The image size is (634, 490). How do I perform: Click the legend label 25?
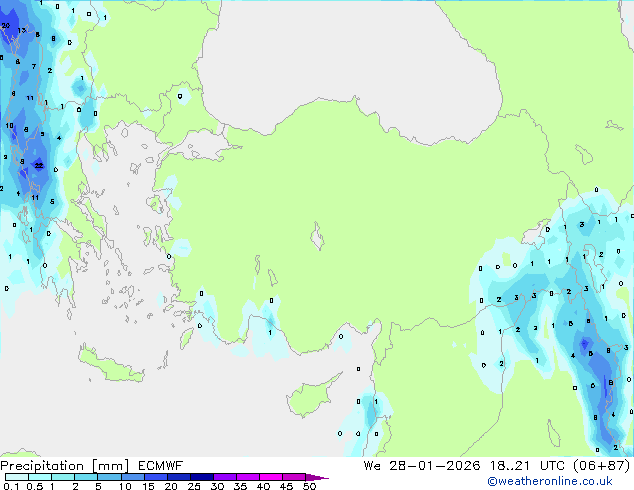tap(194, 486)
